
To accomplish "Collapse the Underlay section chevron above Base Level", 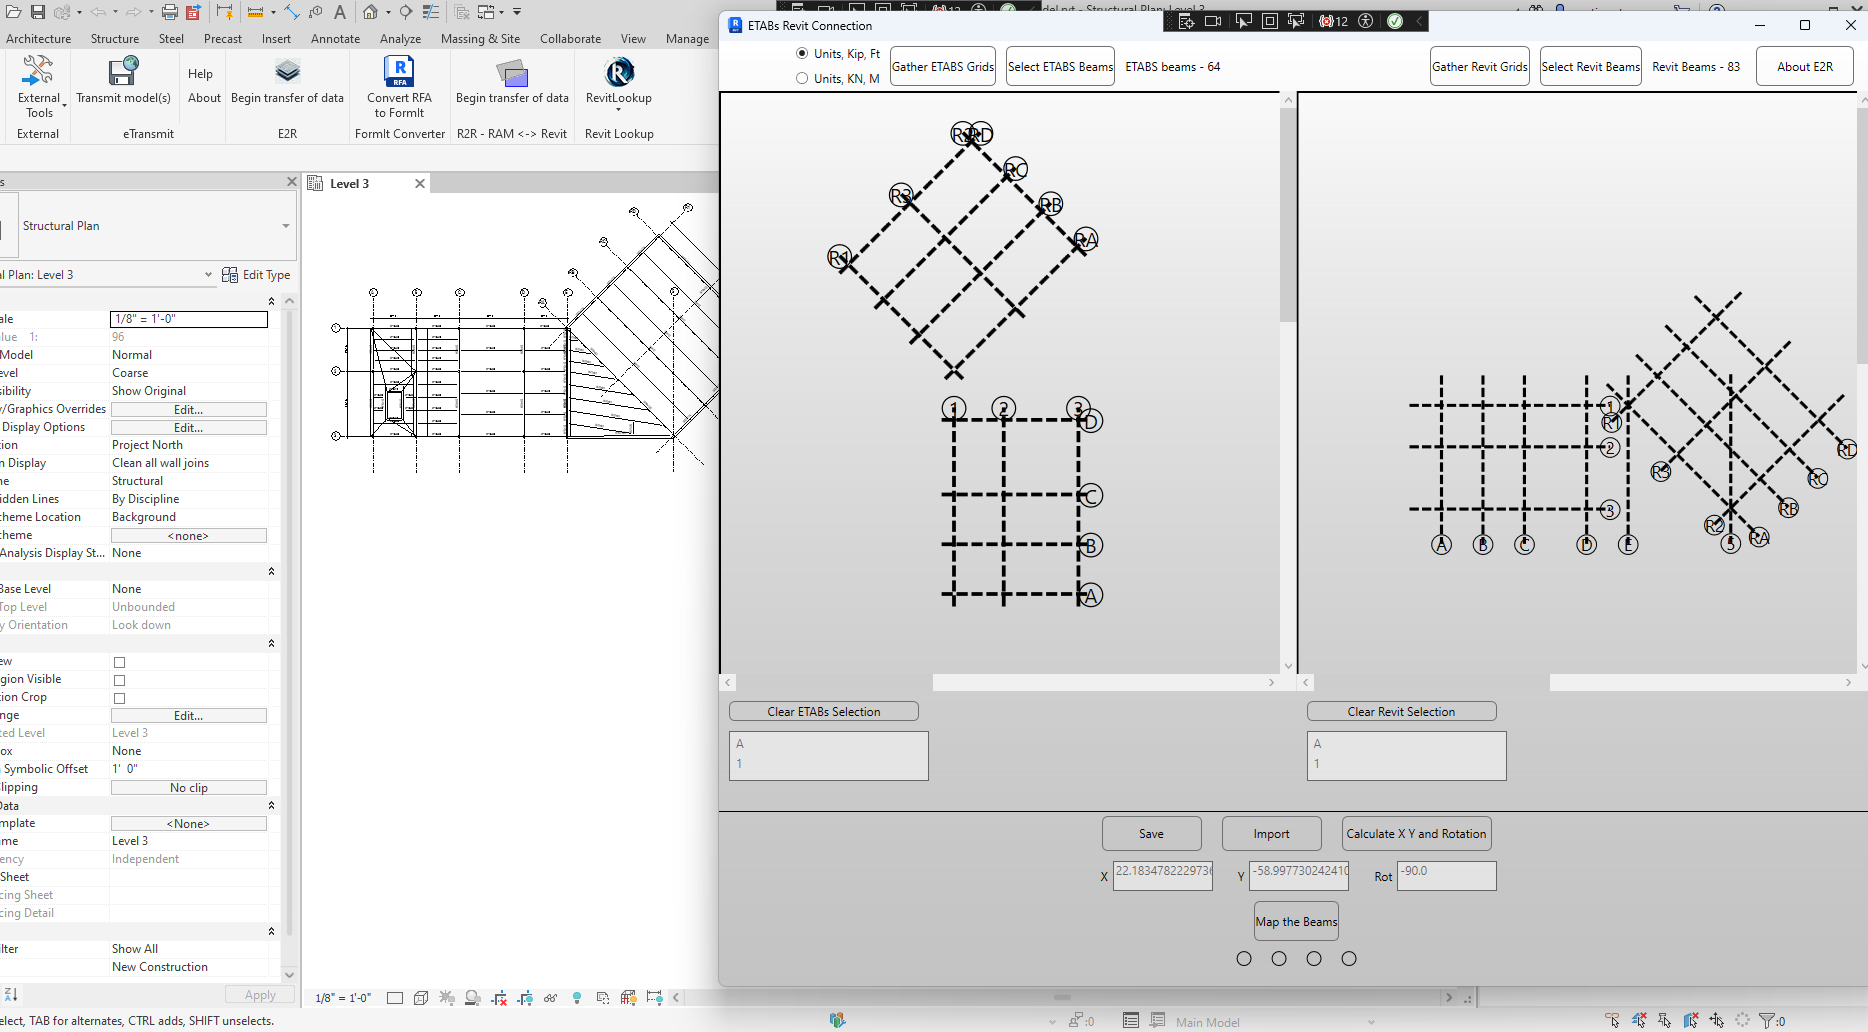I will click(271, 571).
